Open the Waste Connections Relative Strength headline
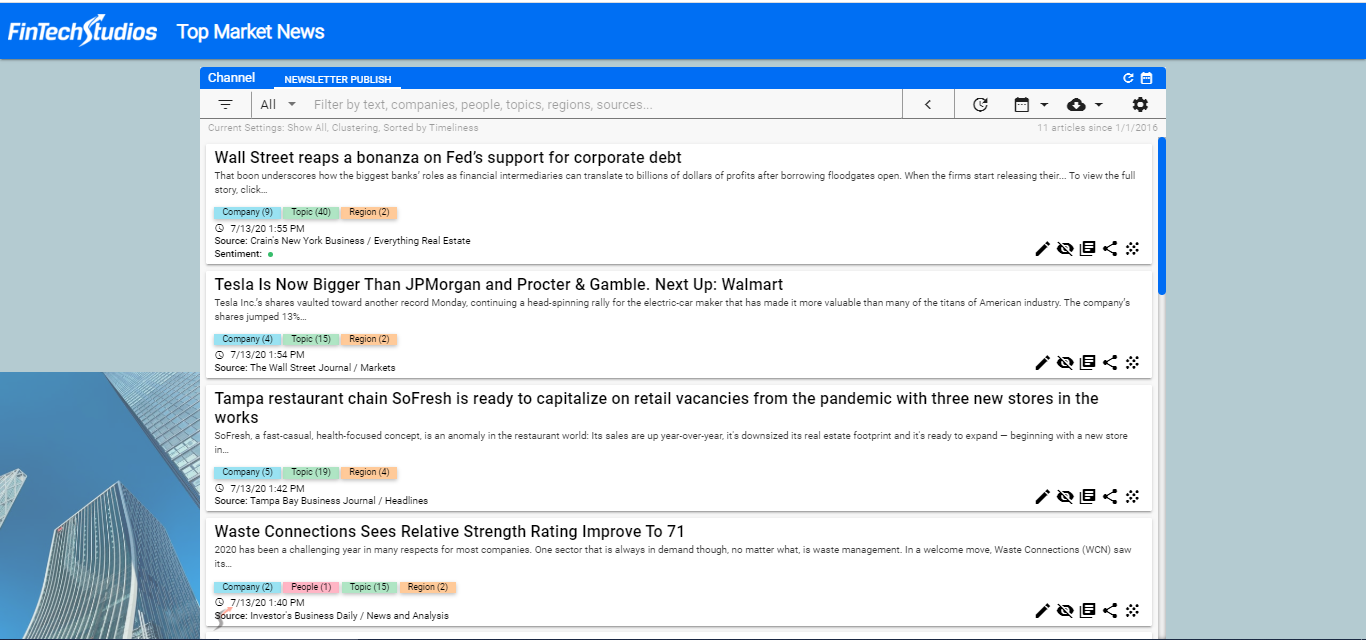Viewport: 1366px width, 640px height. [x=450, y=532]
